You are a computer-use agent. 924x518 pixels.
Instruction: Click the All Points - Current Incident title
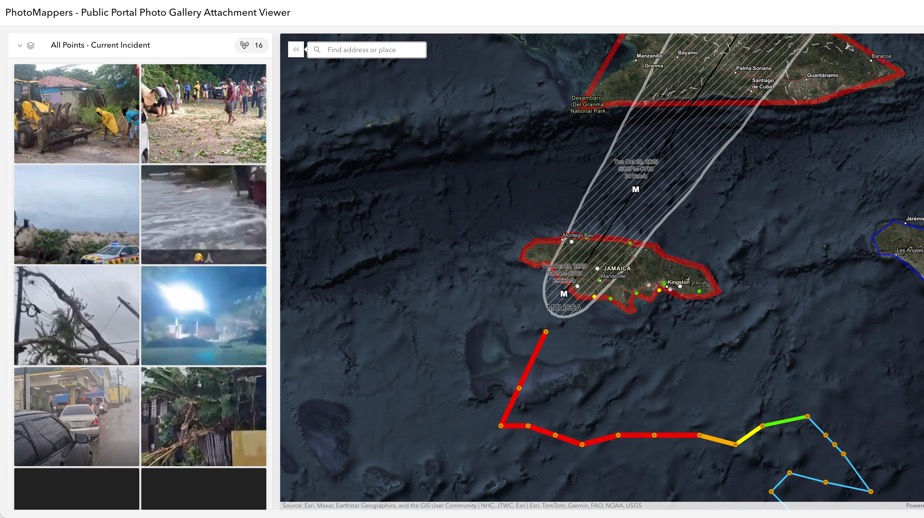[x=100, y=45]
